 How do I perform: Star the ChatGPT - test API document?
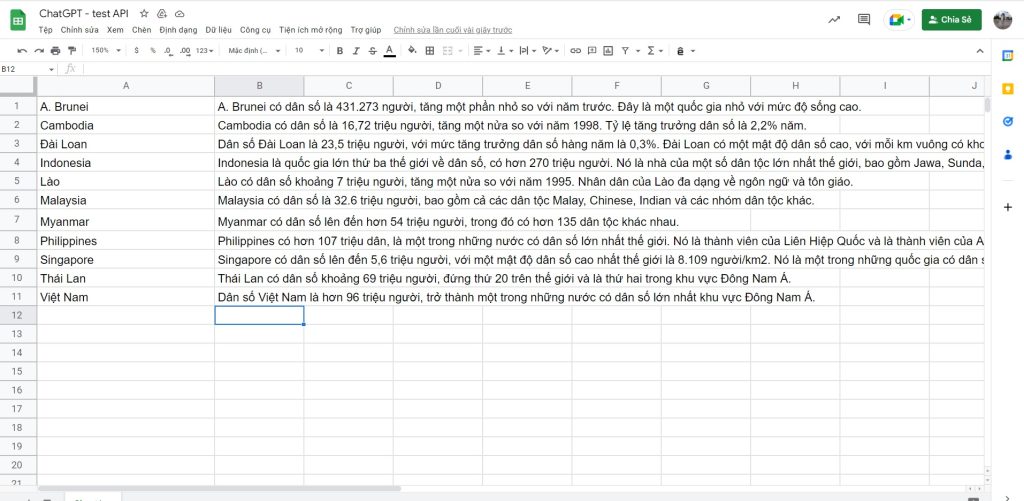[x=145, y=14]
